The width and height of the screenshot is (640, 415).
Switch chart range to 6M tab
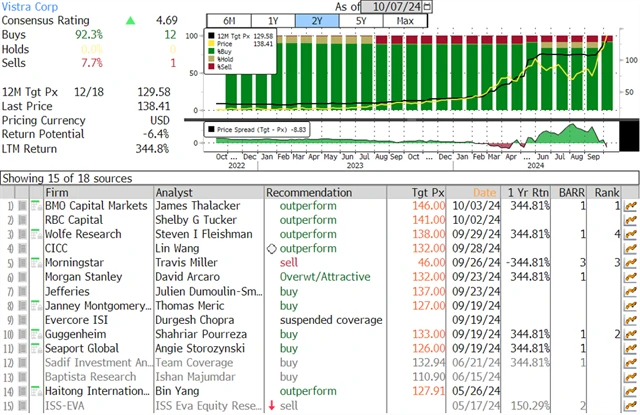point(229,21)
